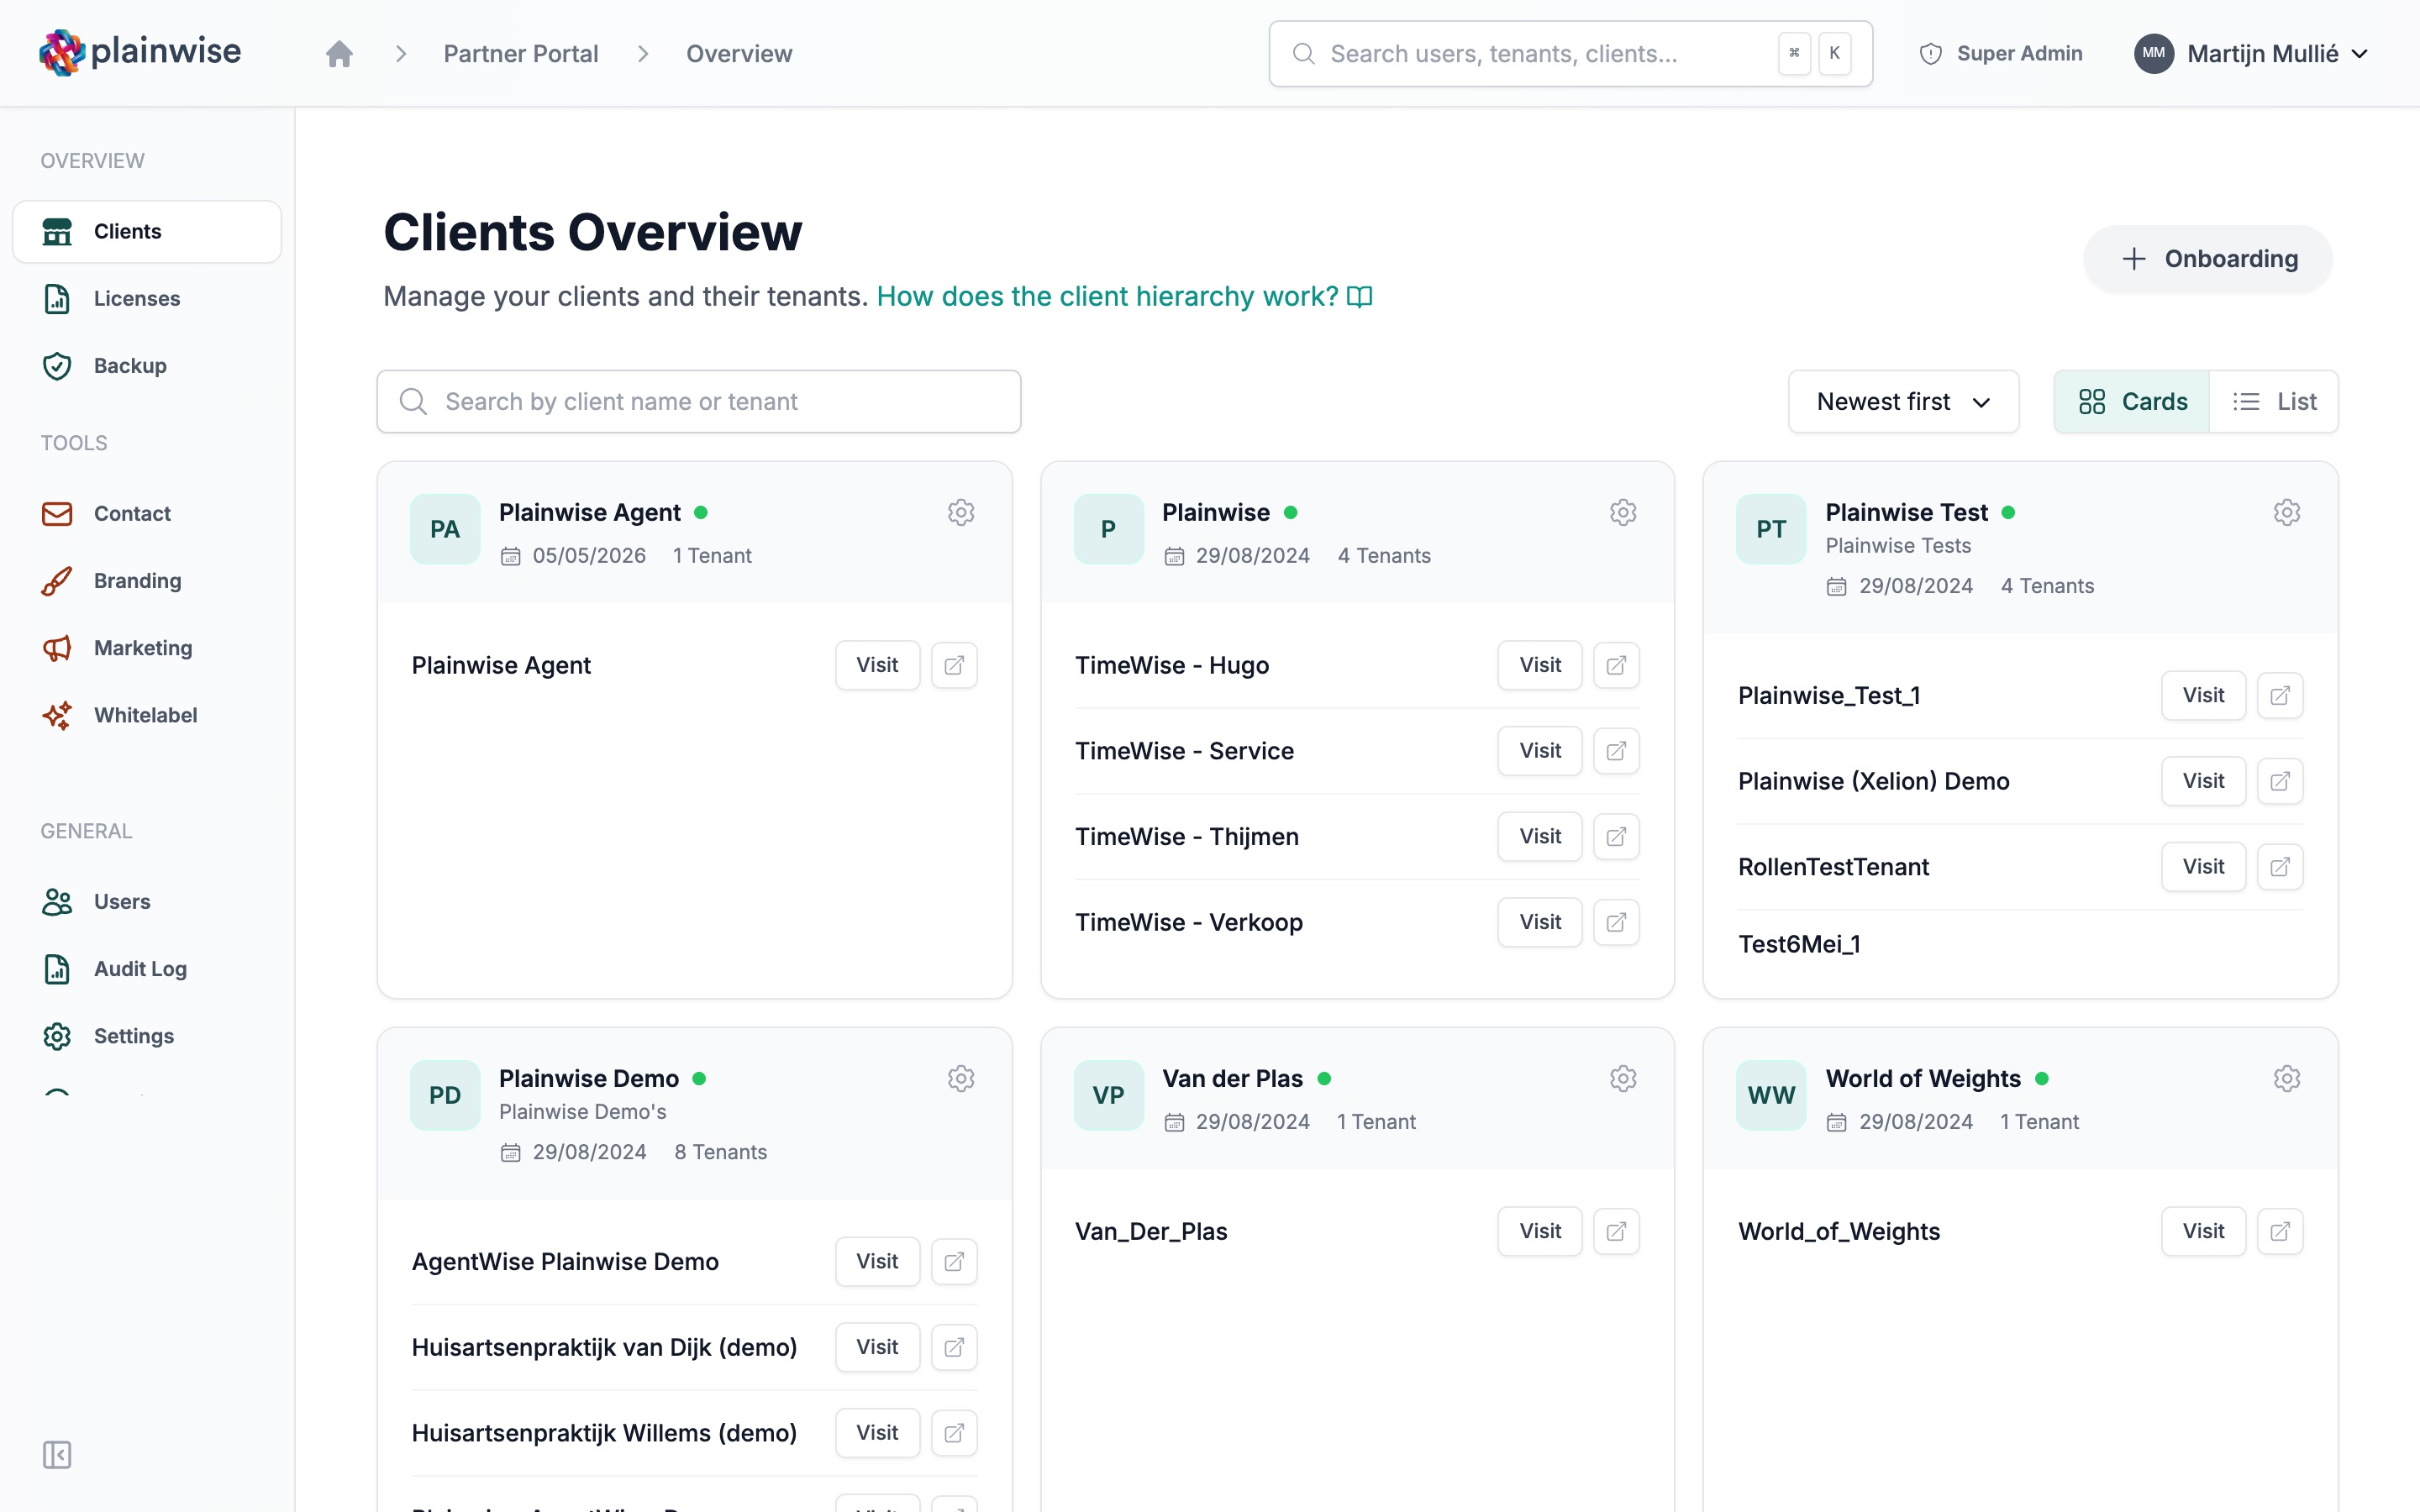Open settings gear on Plainwise card
This screenshot has width=2420, height=1512.
click(x=1623, y=512)
